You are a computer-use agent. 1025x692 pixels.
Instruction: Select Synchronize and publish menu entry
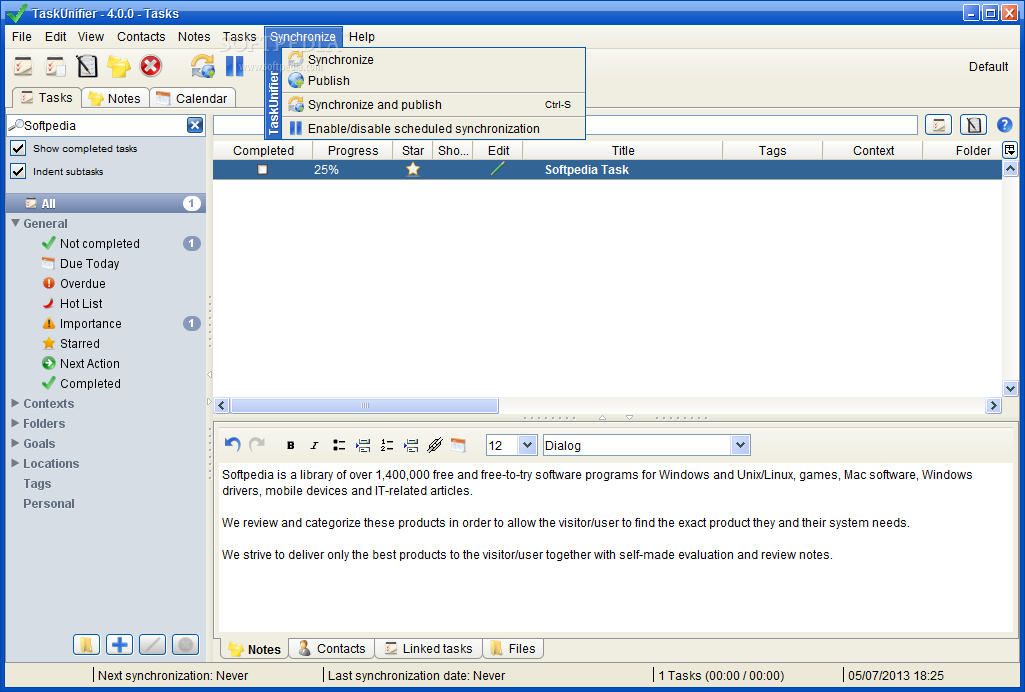tap(432, 105)
